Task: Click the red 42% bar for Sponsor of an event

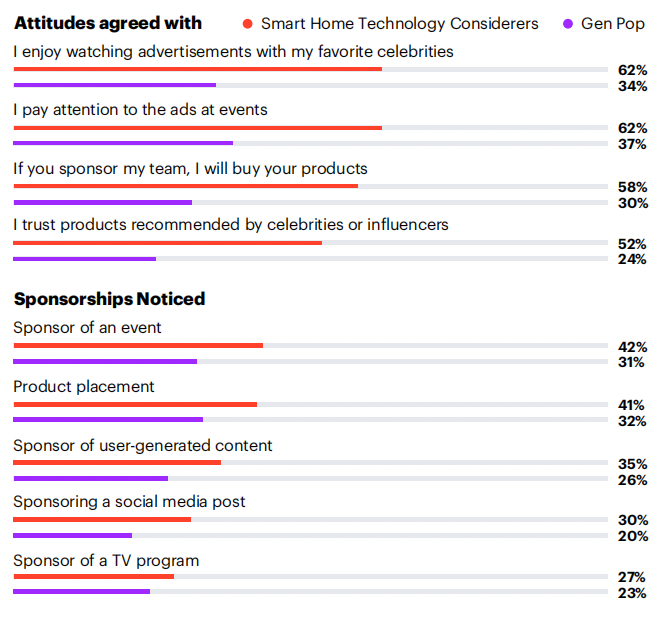Action: [138, 346]
